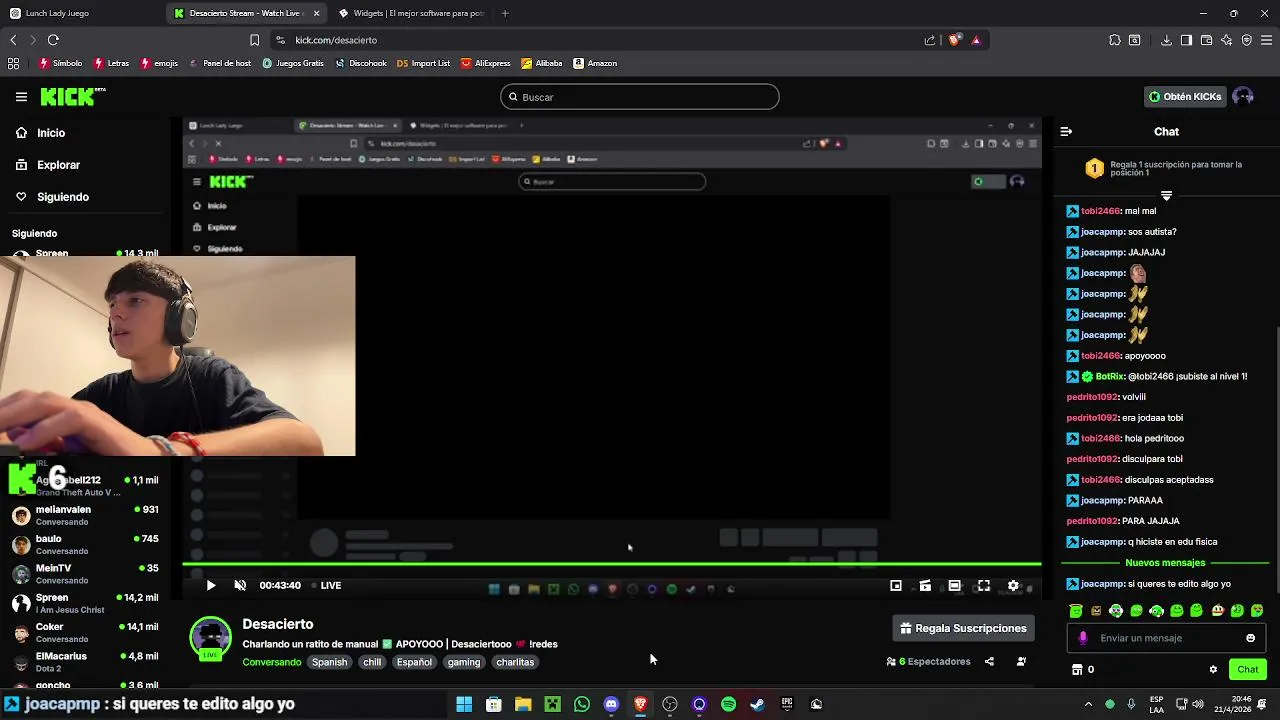
Task: Open the Kick hamburger menu
Action: (x=21, y=97)
